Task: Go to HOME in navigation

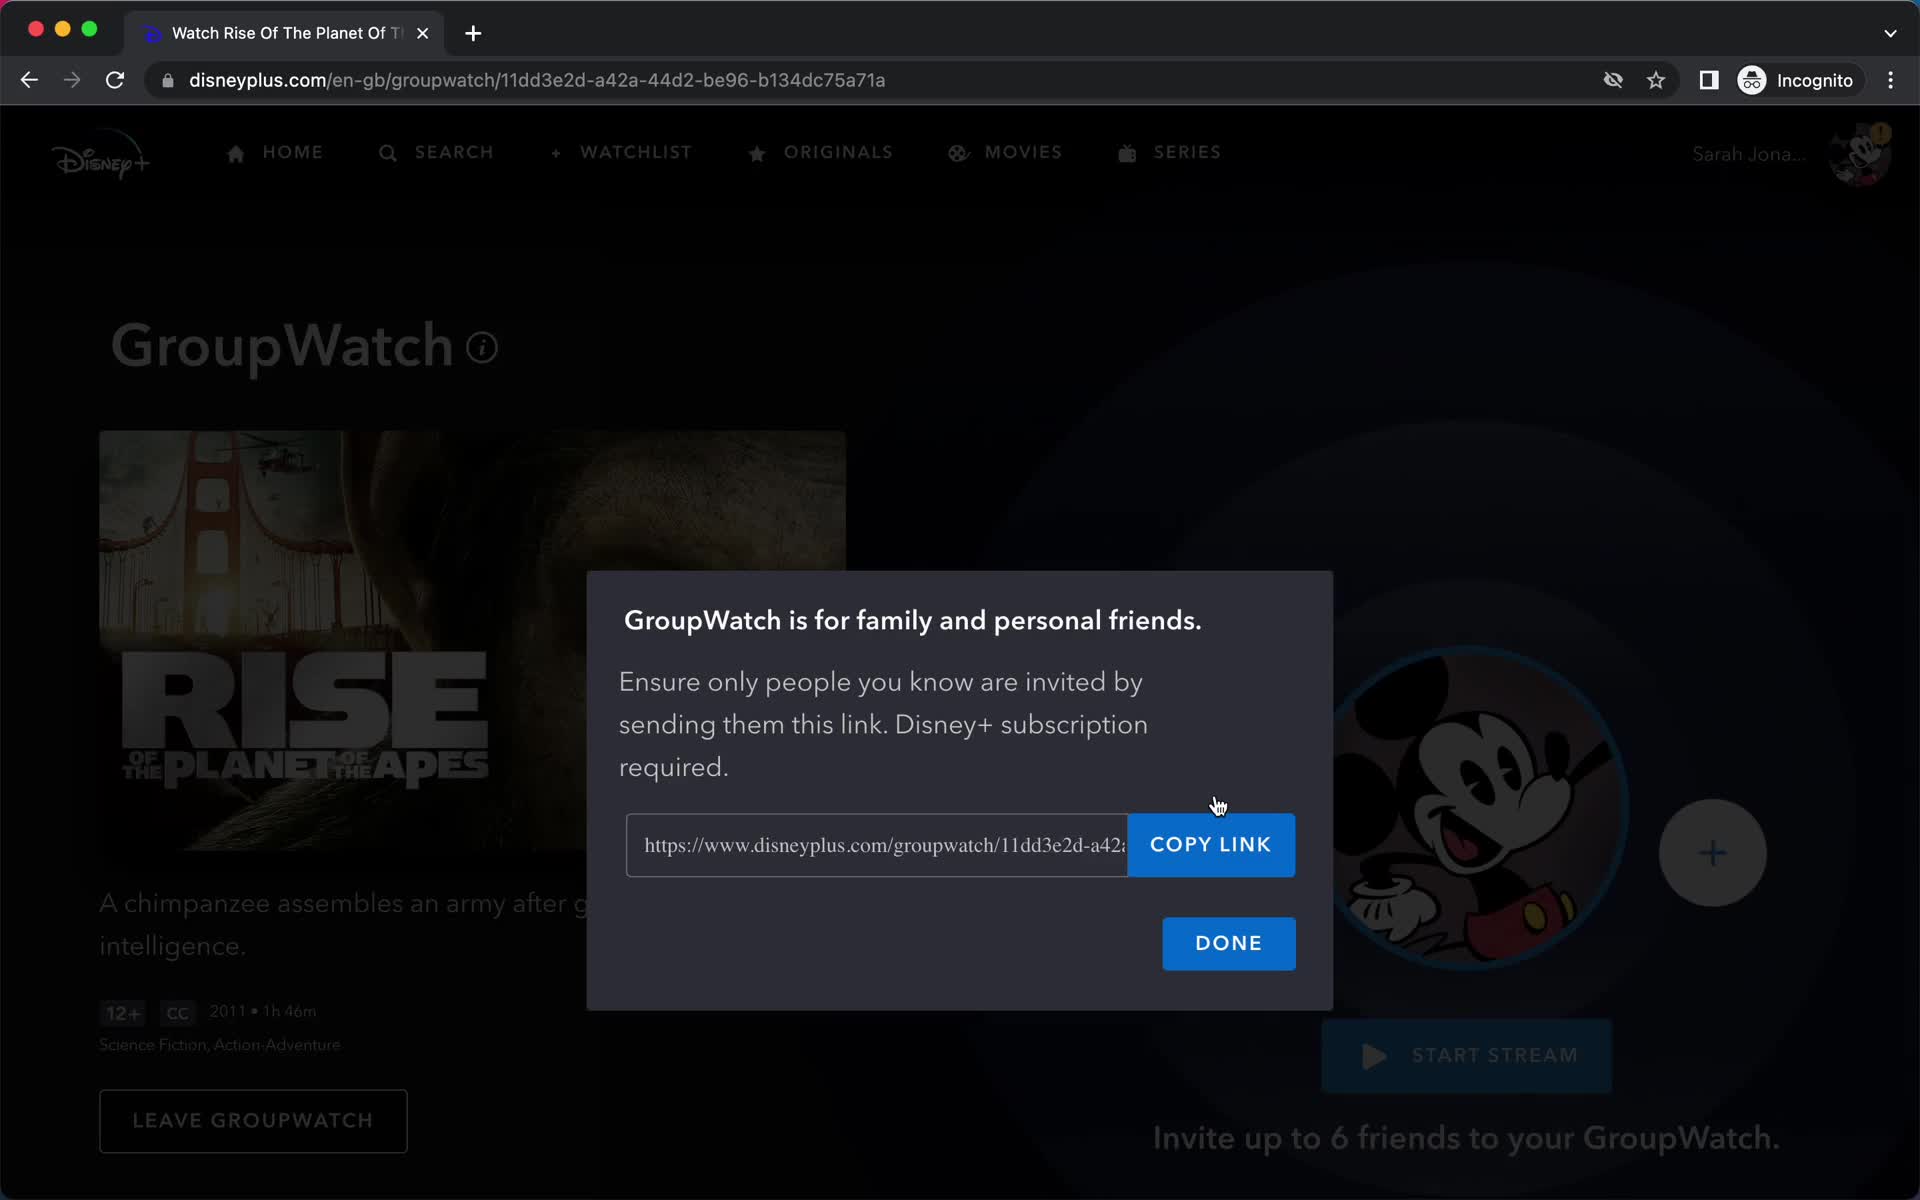Action: pyautogui.click(x=274, y=153)
